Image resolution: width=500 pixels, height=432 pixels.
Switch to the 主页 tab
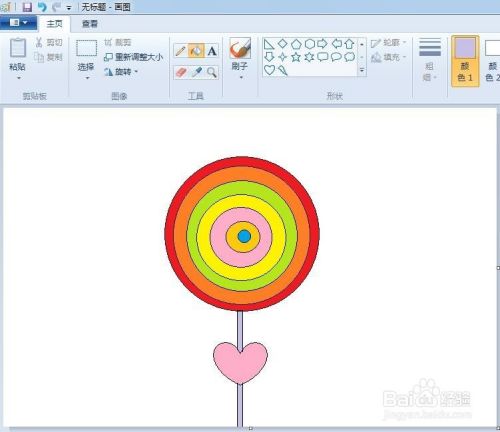tap(54, 24)
